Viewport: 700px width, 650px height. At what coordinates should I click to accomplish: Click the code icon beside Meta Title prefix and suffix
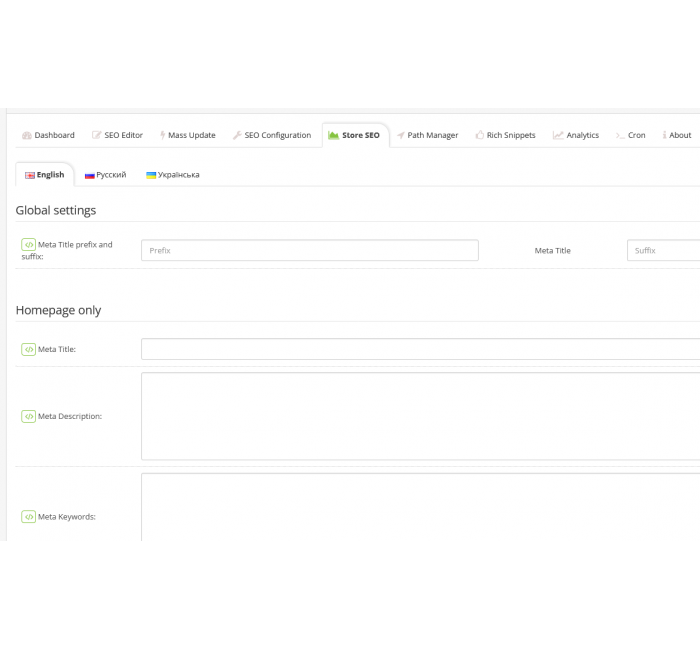[x=29, y=245]
